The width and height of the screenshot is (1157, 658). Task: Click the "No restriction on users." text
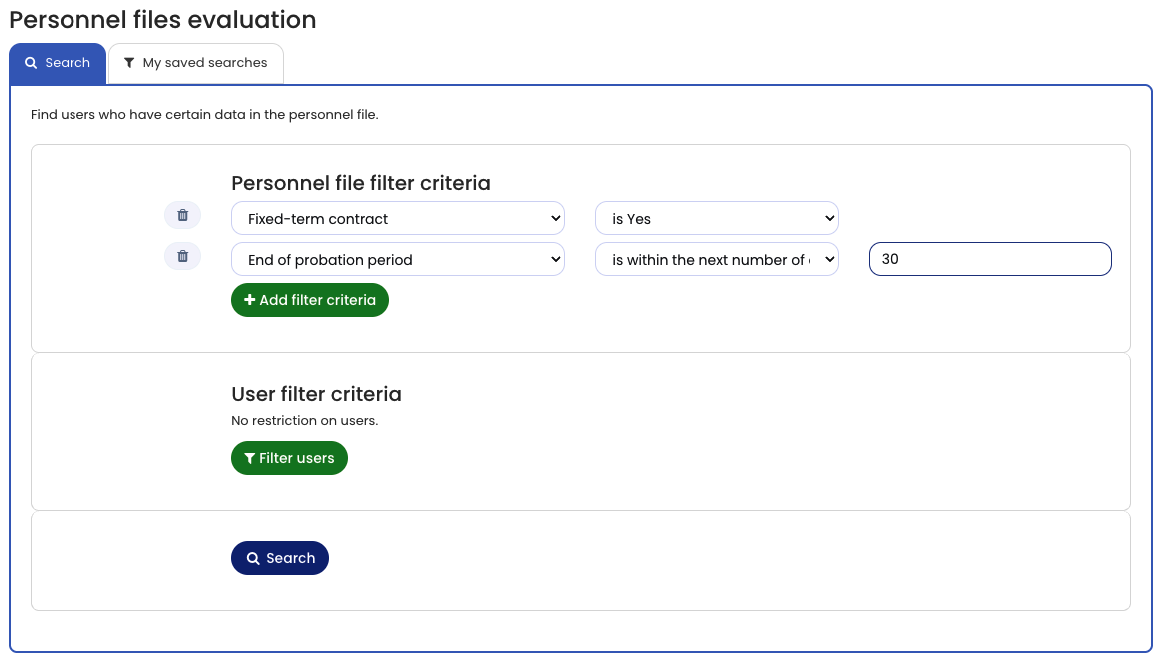(x=304, y=420)
